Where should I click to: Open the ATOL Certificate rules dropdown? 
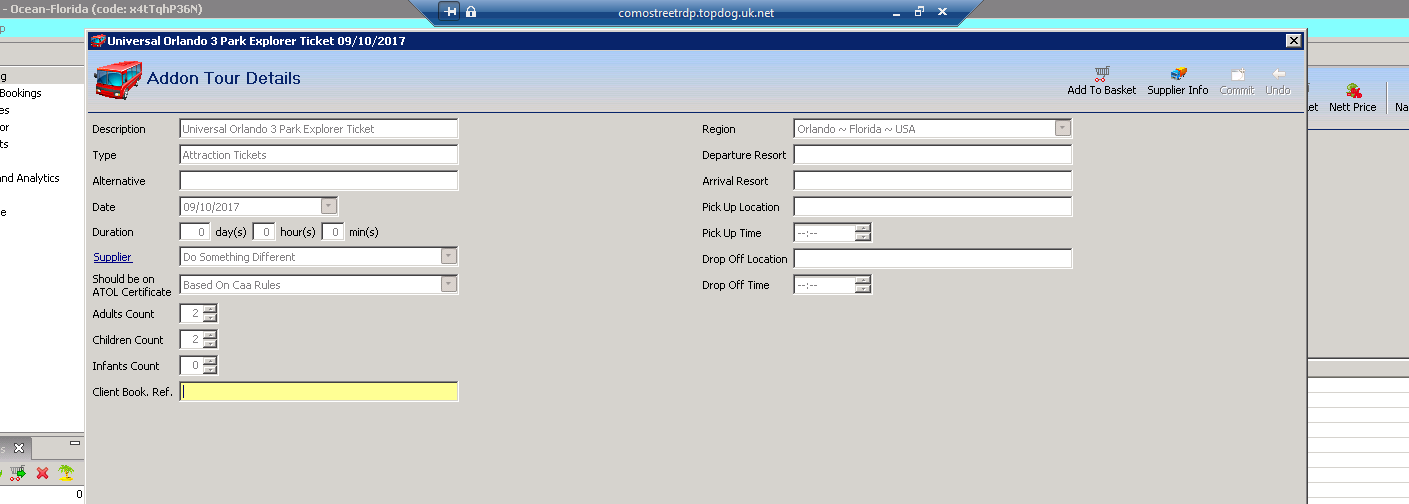pyautogui.click(x=449, y=284)
